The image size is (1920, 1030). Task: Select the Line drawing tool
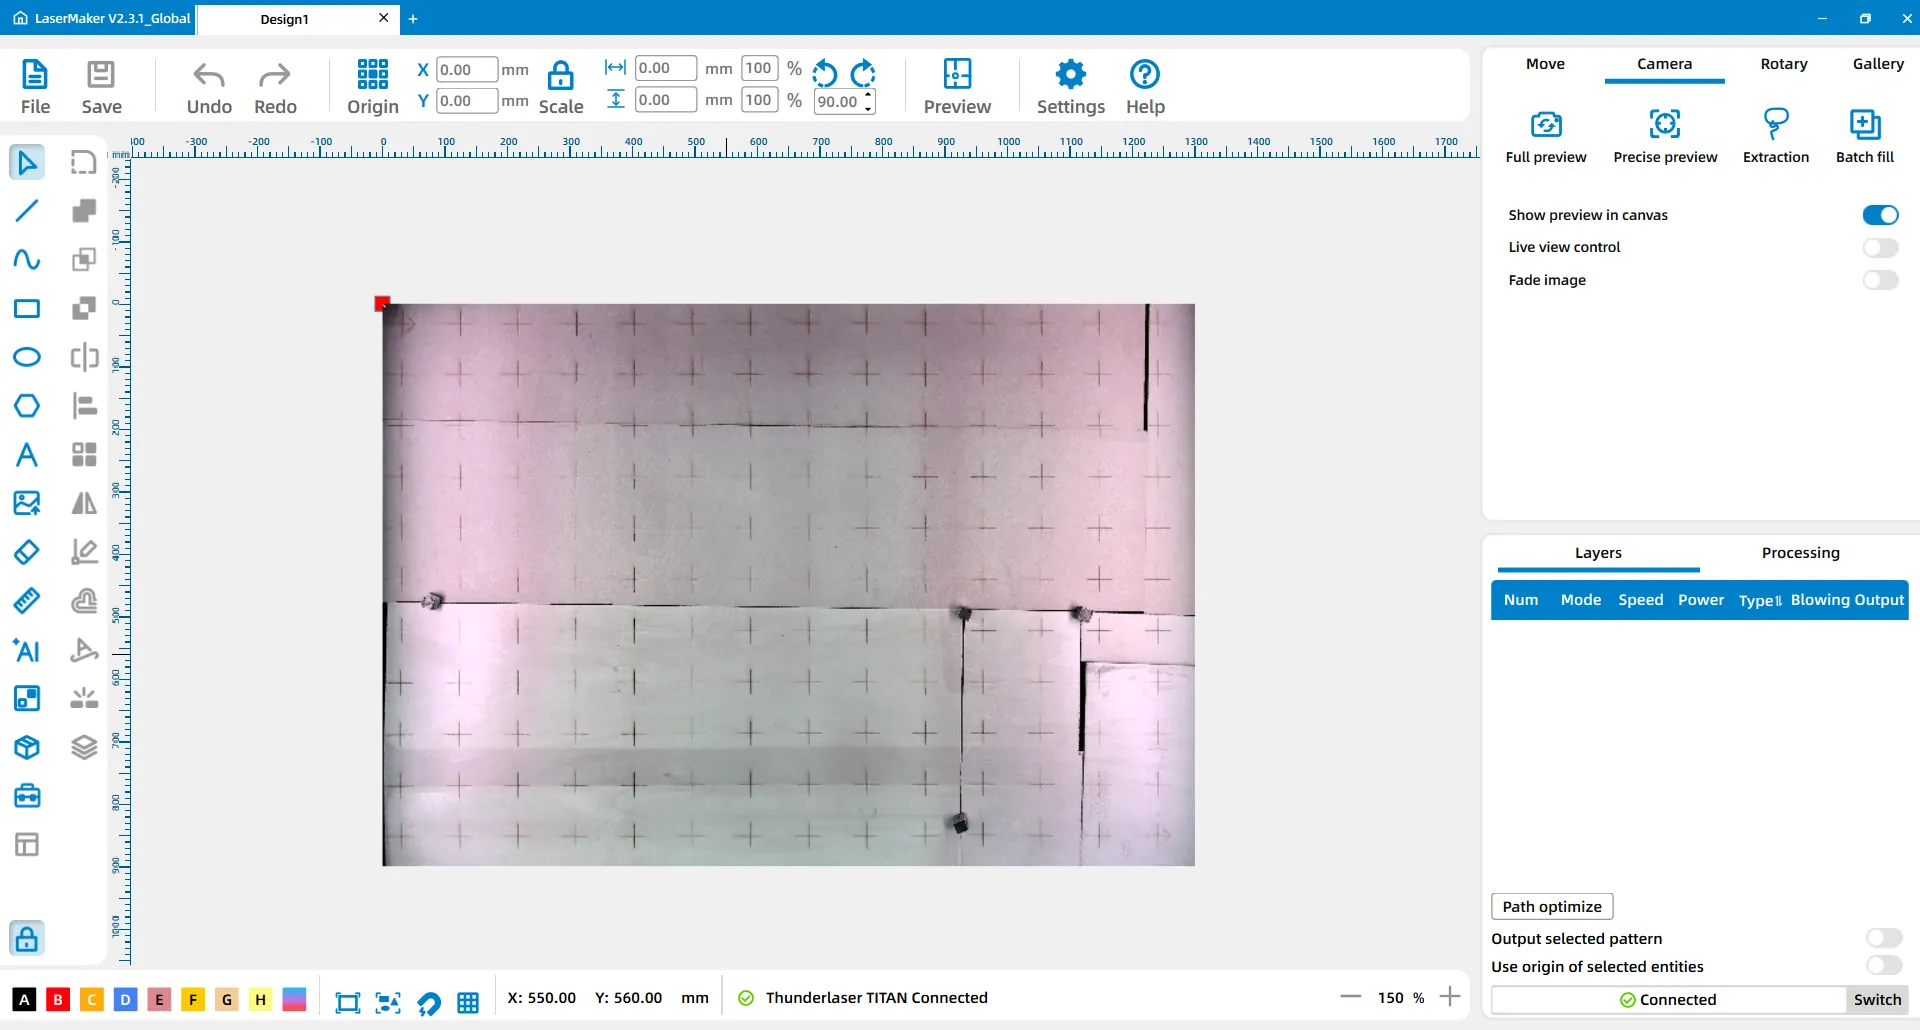(x=27, y=210)
